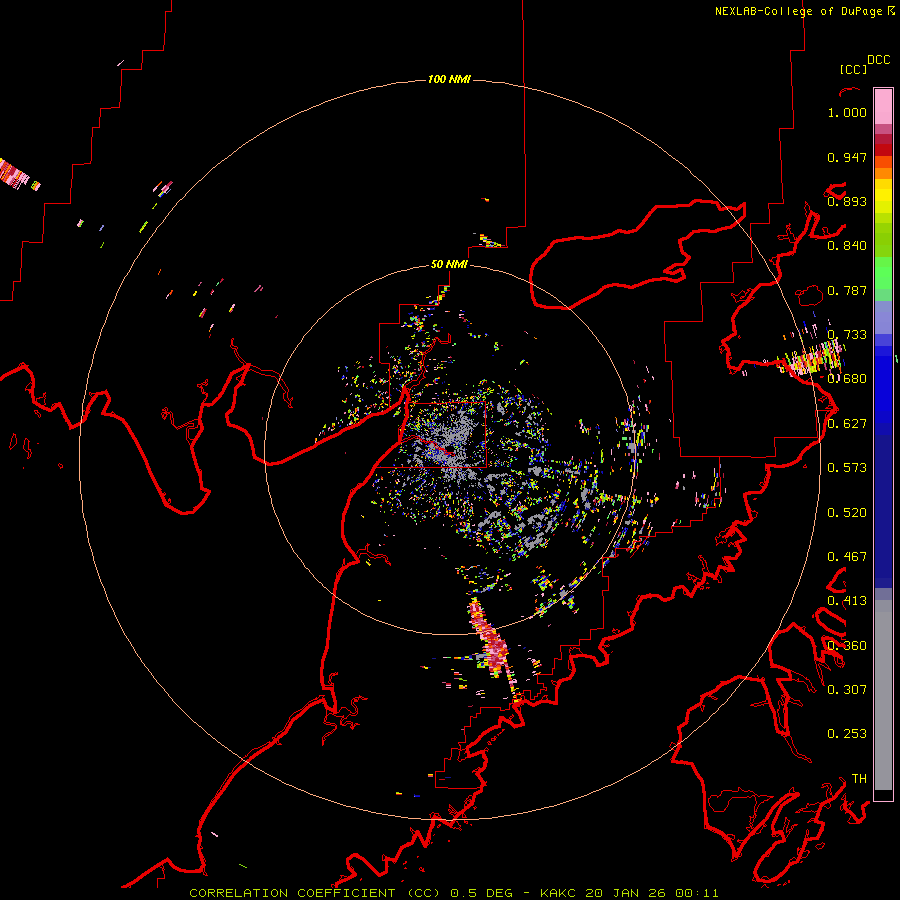The width and height of the screenshot is (900, 900).
Task: Click the 0.680 scale value
Action: tap(847, 379)
